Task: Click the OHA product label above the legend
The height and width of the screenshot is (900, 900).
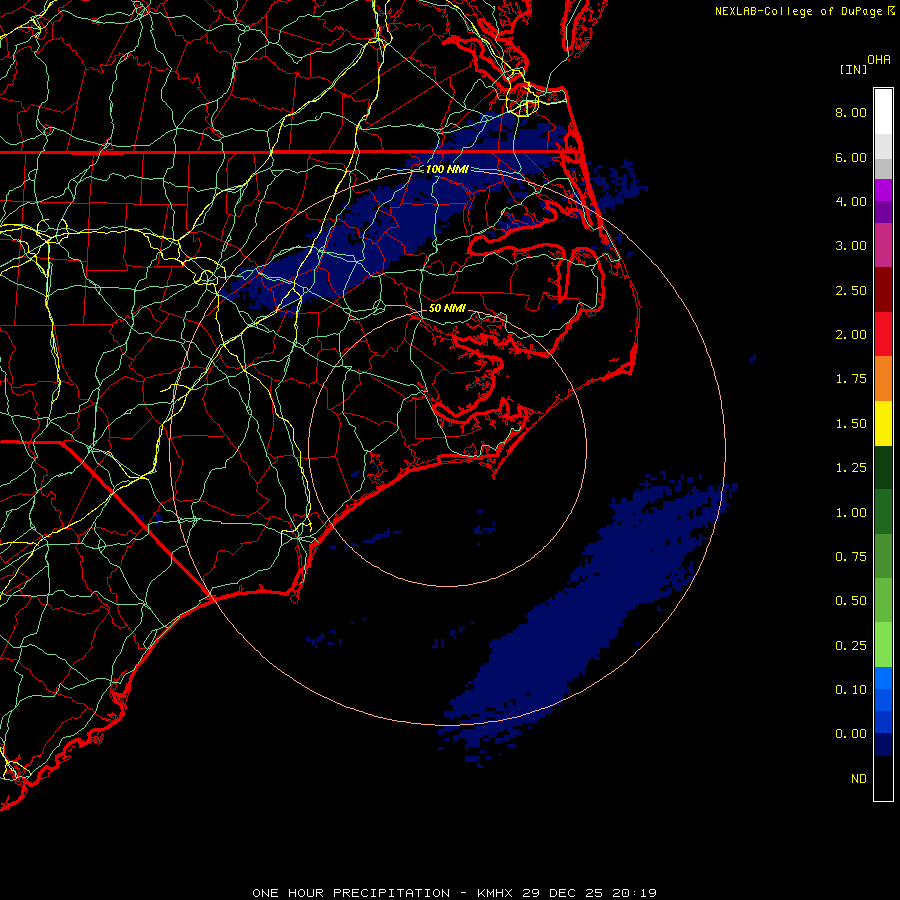Action: click(879, 60)
